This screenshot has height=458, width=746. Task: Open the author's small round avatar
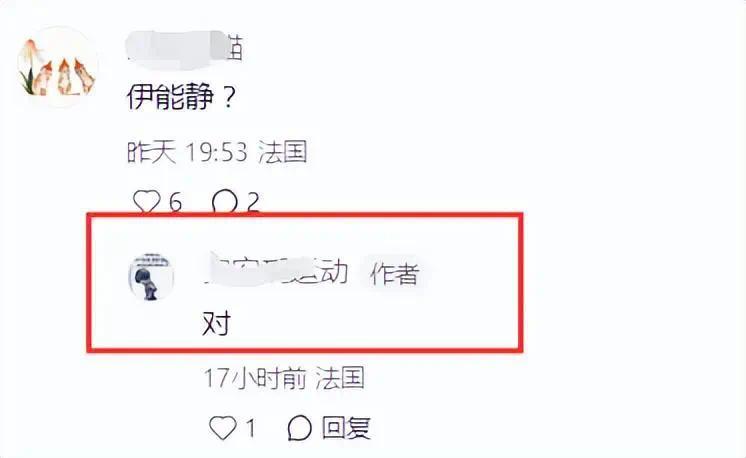[151, 277]
